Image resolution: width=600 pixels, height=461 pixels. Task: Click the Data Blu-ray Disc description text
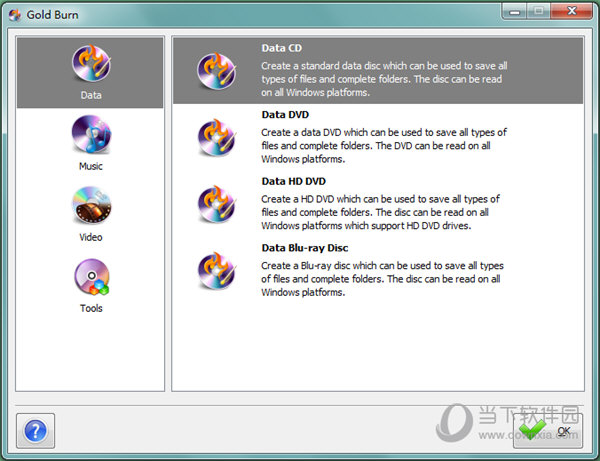coord(382,279)
